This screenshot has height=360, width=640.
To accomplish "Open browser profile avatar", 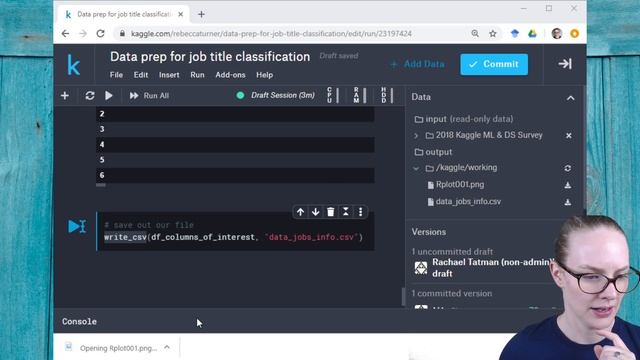I will (x=556, y=33).
